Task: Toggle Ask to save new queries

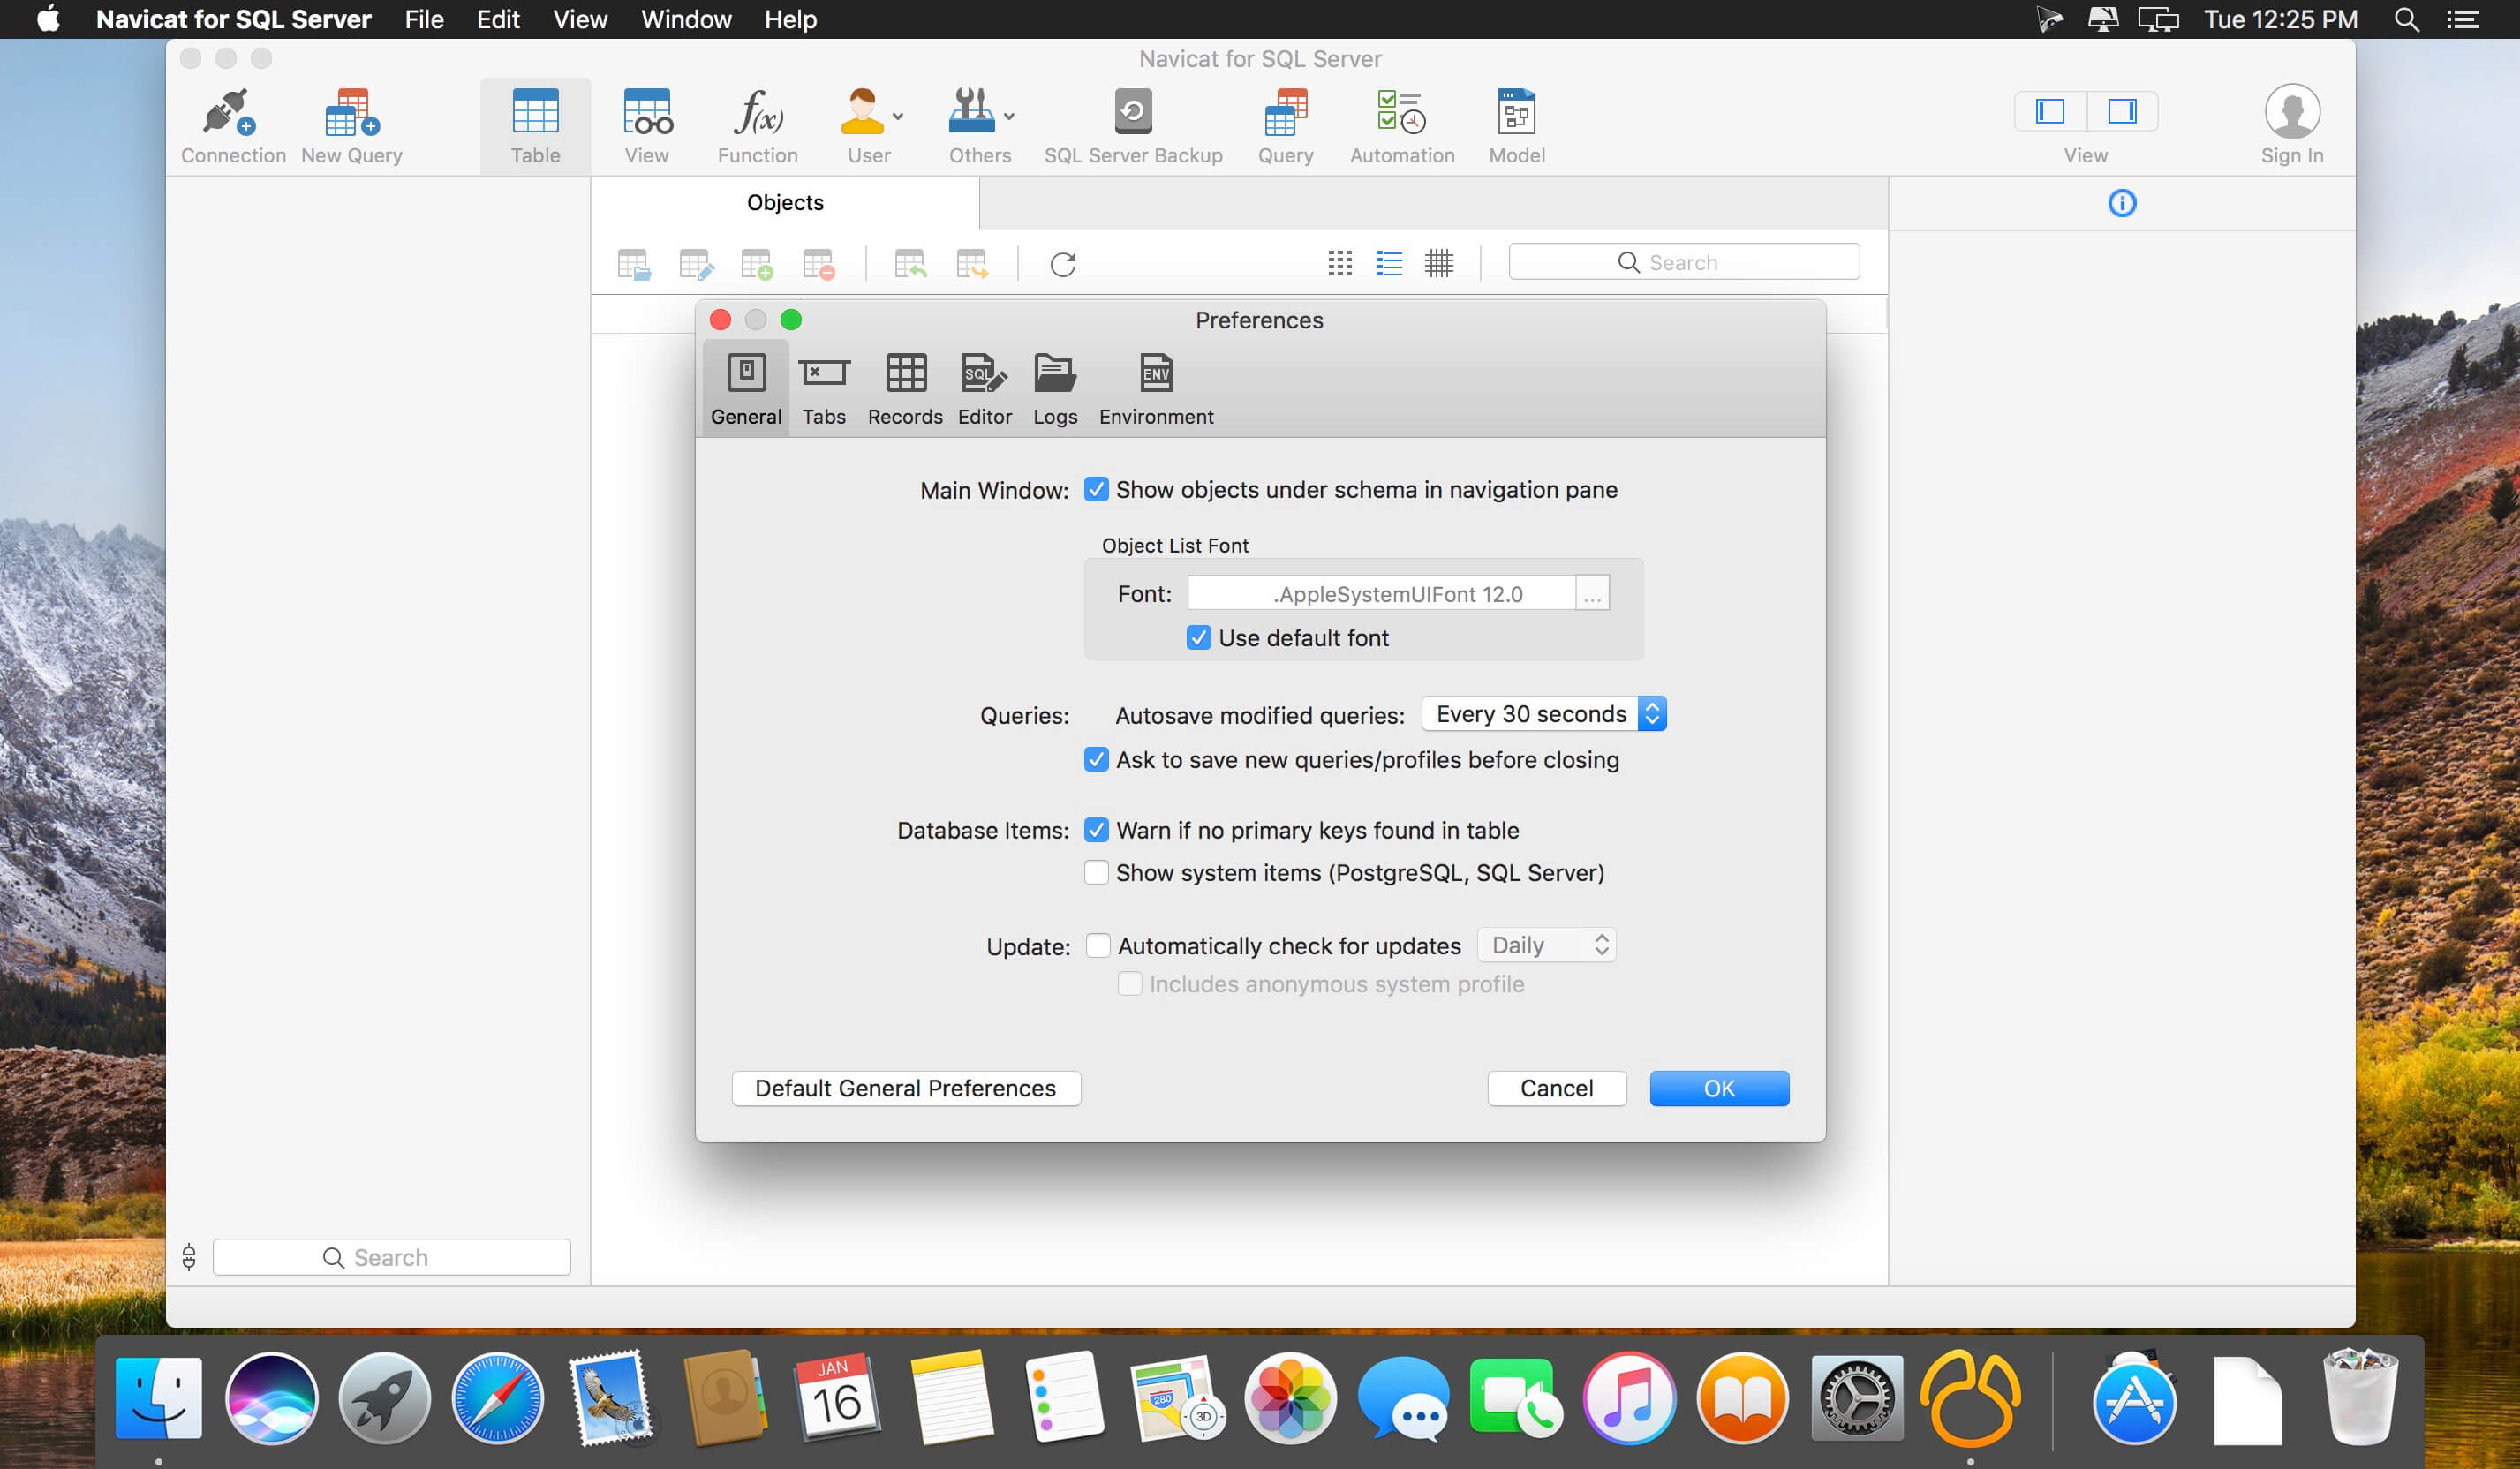Action: 1095,759
